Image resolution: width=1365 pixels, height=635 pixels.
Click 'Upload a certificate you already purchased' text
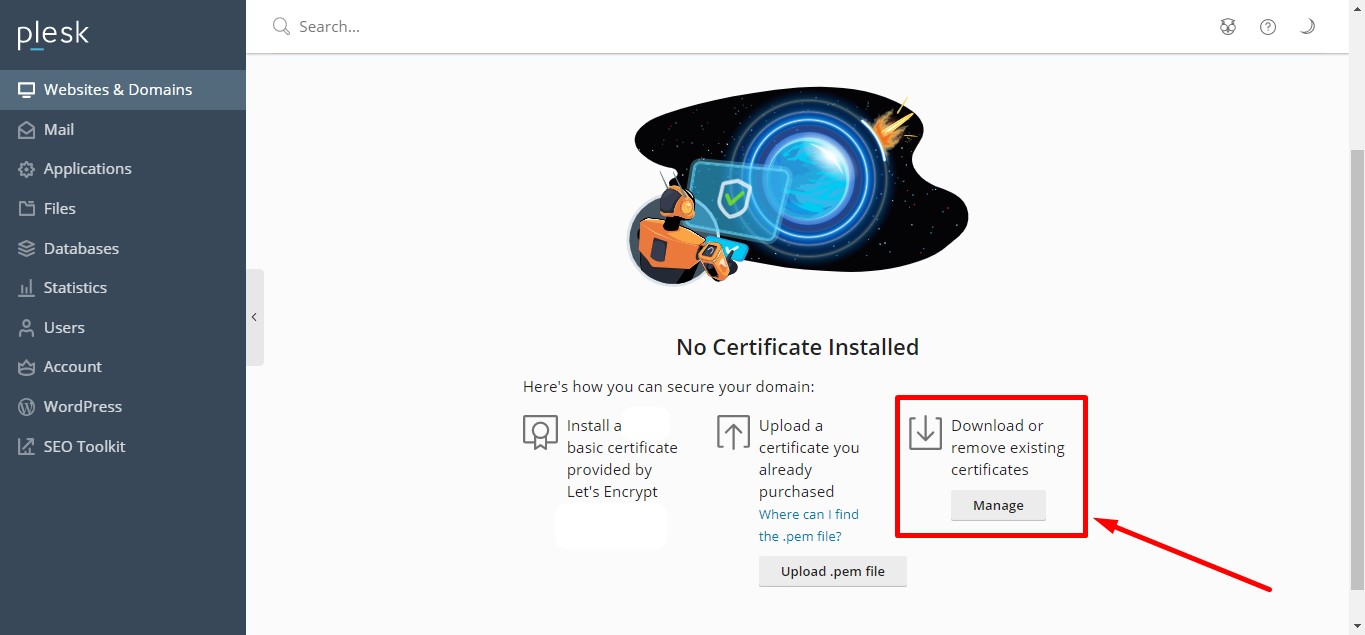pos(809,459)
